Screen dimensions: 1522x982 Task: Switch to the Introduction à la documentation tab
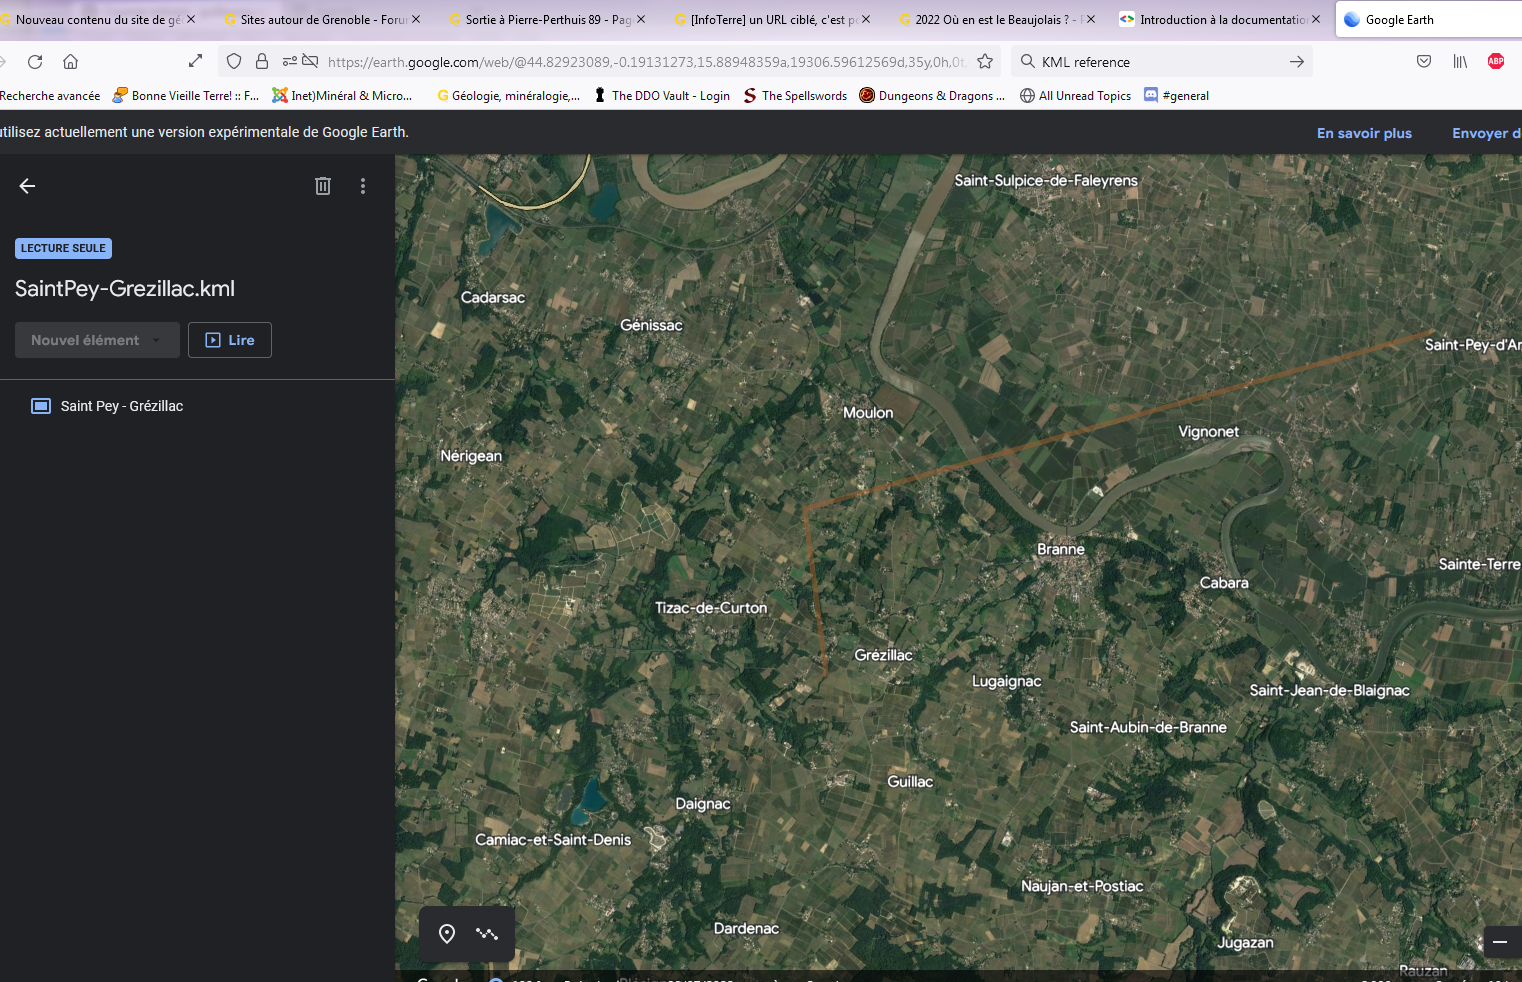pyautogui.click(x=1222, y=20)
